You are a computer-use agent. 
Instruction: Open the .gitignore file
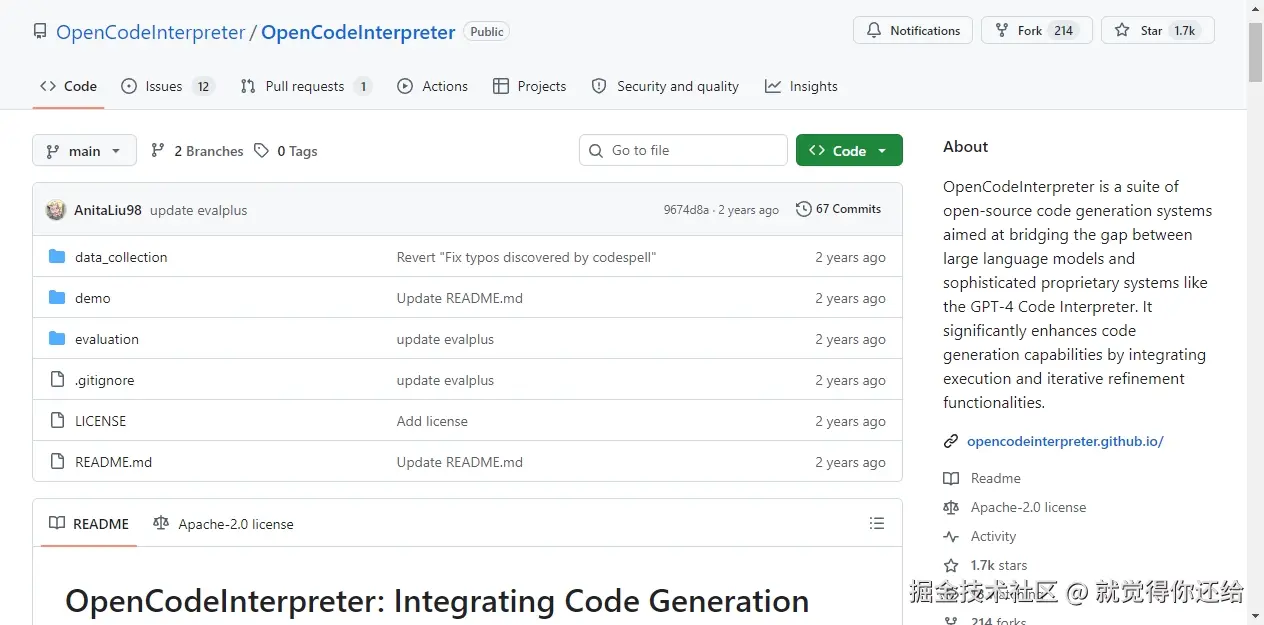pos(104,380)
